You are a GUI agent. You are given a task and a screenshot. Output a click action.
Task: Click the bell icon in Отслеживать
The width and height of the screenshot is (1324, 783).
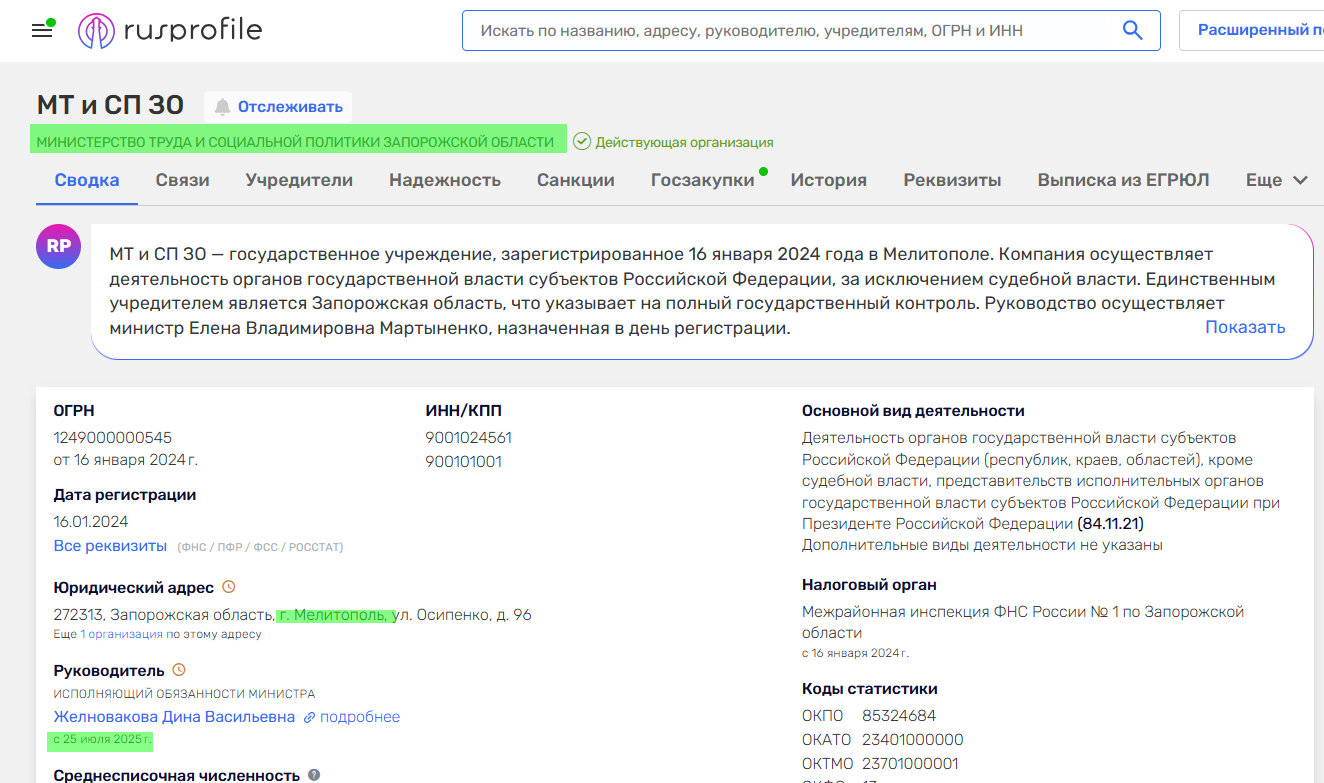pos(222,107)
